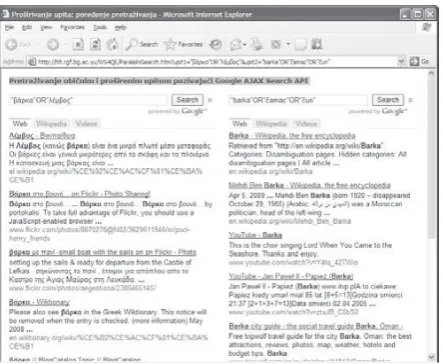Open the Flickr Photo Sharing result link
This screenshot has height=364, width=443.
point(80,194)
